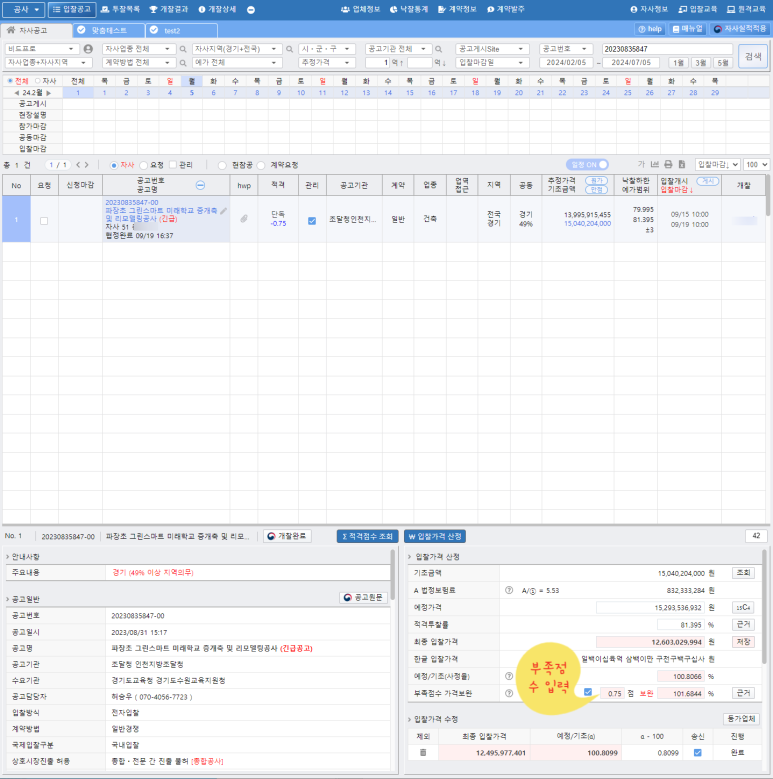The height and width of the screenshot is (779, 773).
Task: Select the 현장공 radio option
Action: click(x=222, y=165)
